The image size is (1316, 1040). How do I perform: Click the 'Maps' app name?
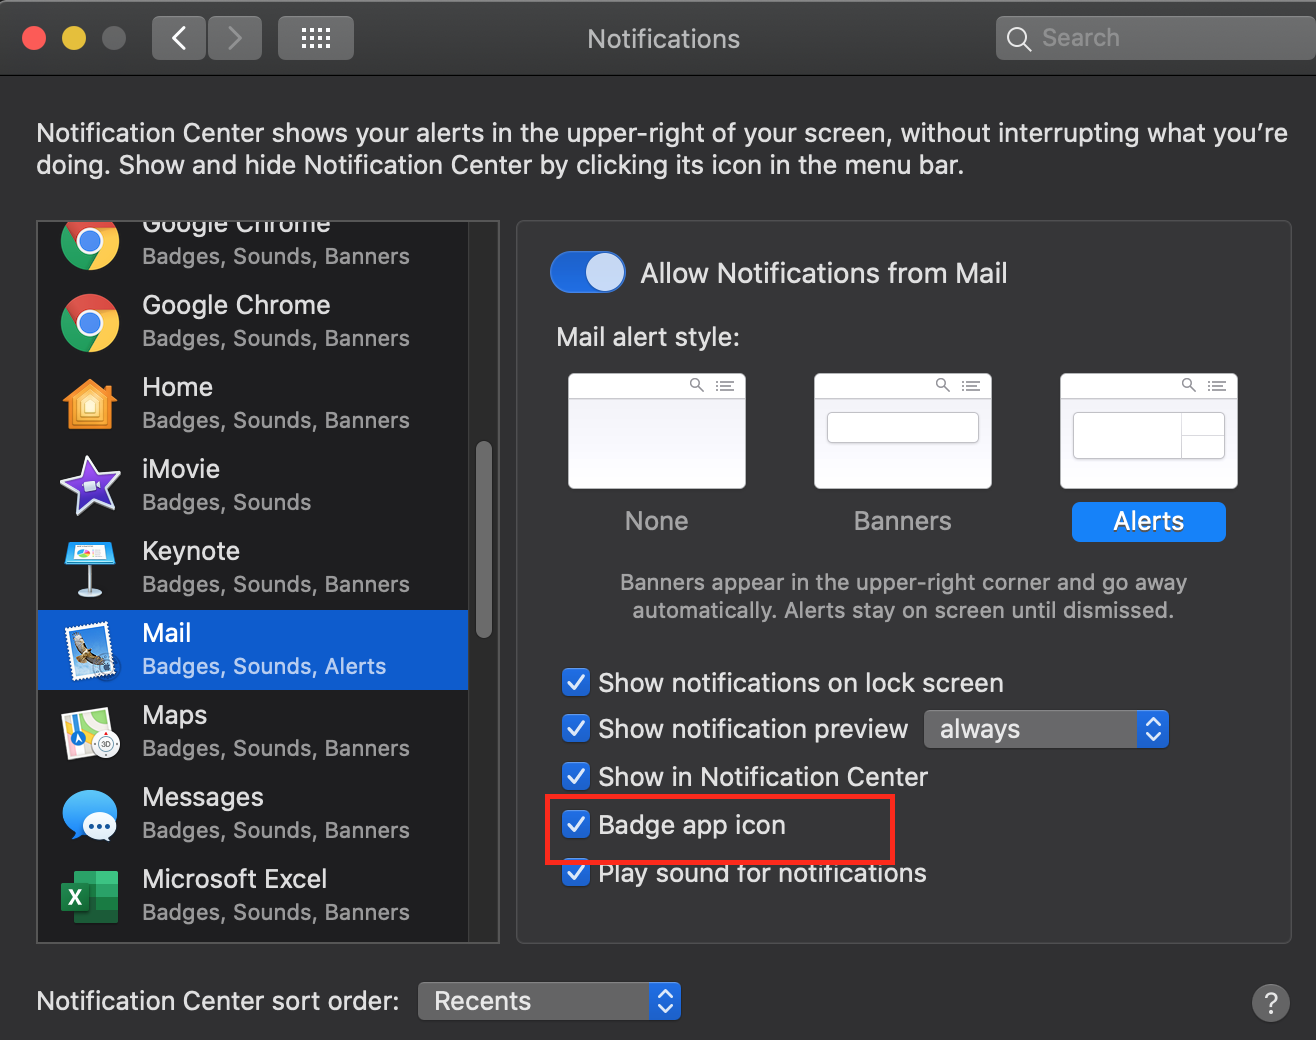click(x=175, y=715)
